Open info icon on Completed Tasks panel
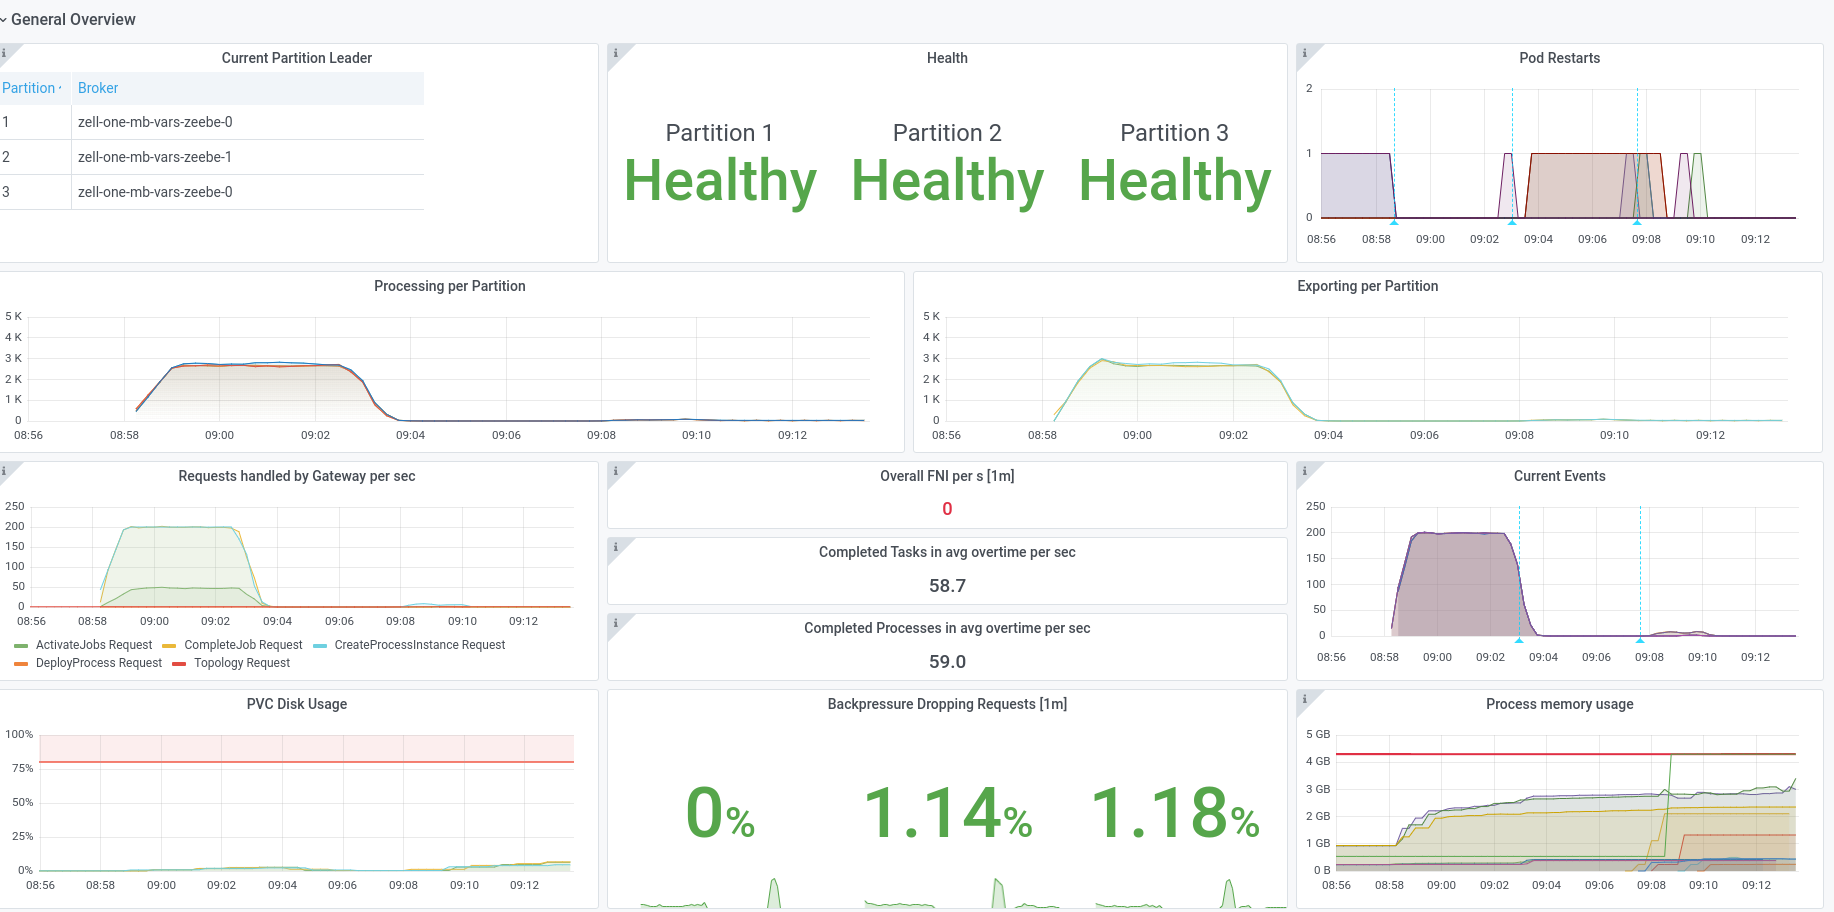Image resolution: width=1834 pixels, height=912 pixels. pyautogui.click(x=616, y=547)
